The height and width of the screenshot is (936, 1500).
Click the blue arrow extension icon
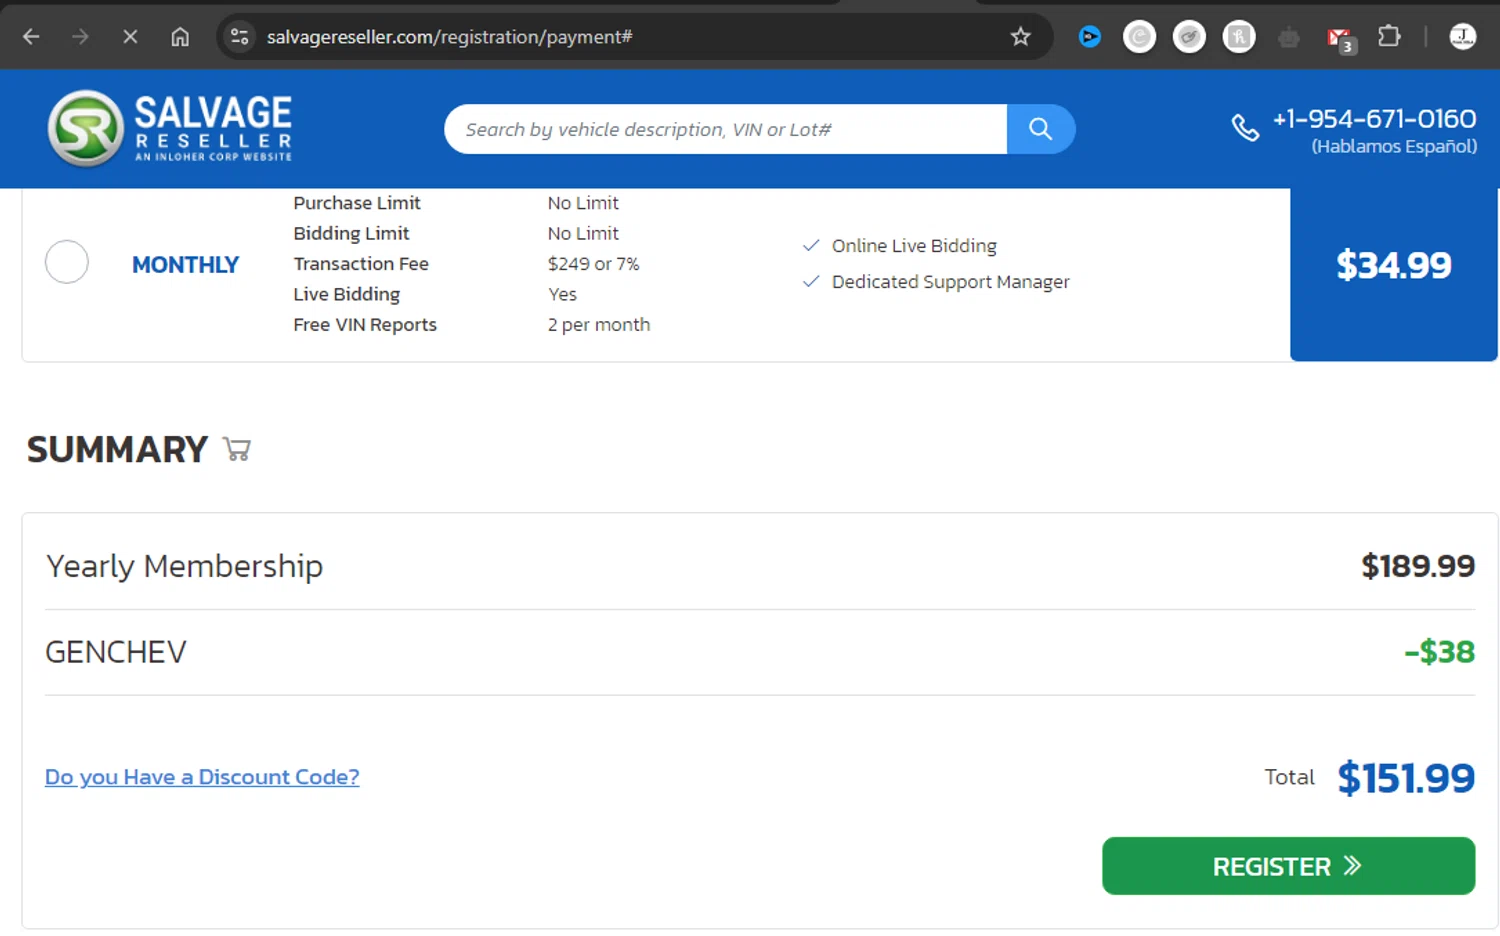coord(1090,37)
